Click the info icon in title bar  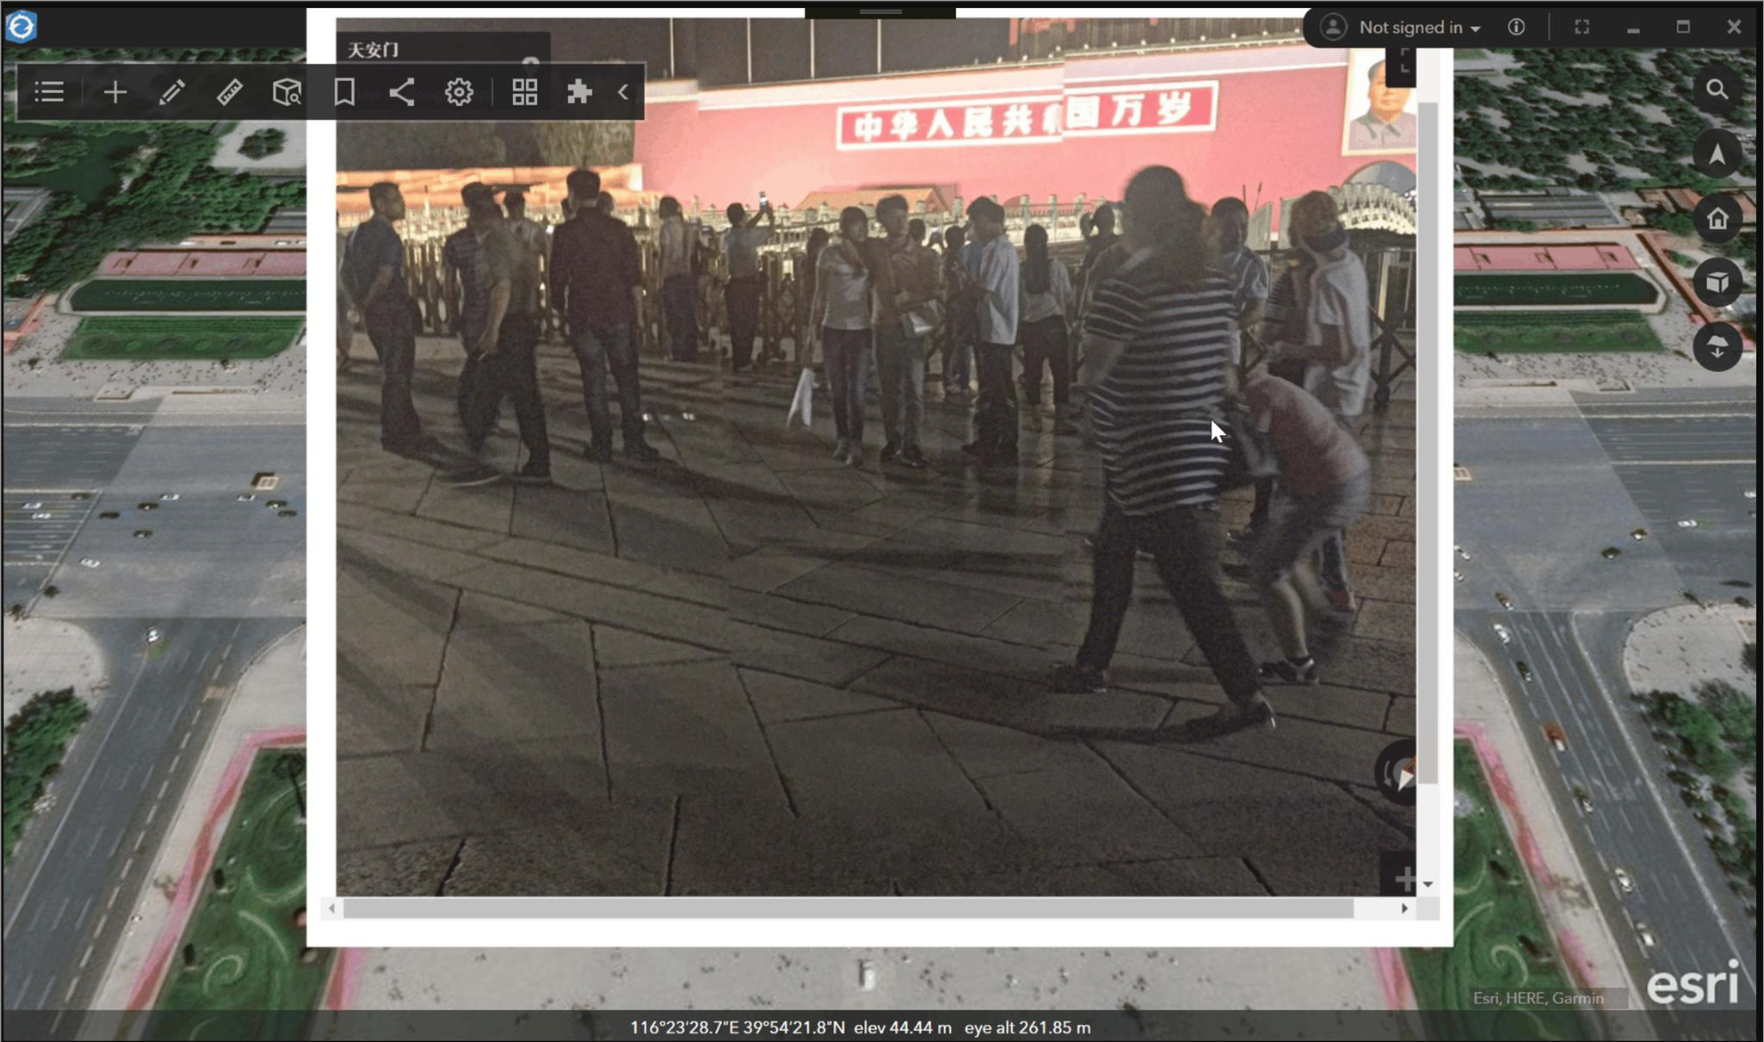pyautogui.click(x=1516, y=27)
